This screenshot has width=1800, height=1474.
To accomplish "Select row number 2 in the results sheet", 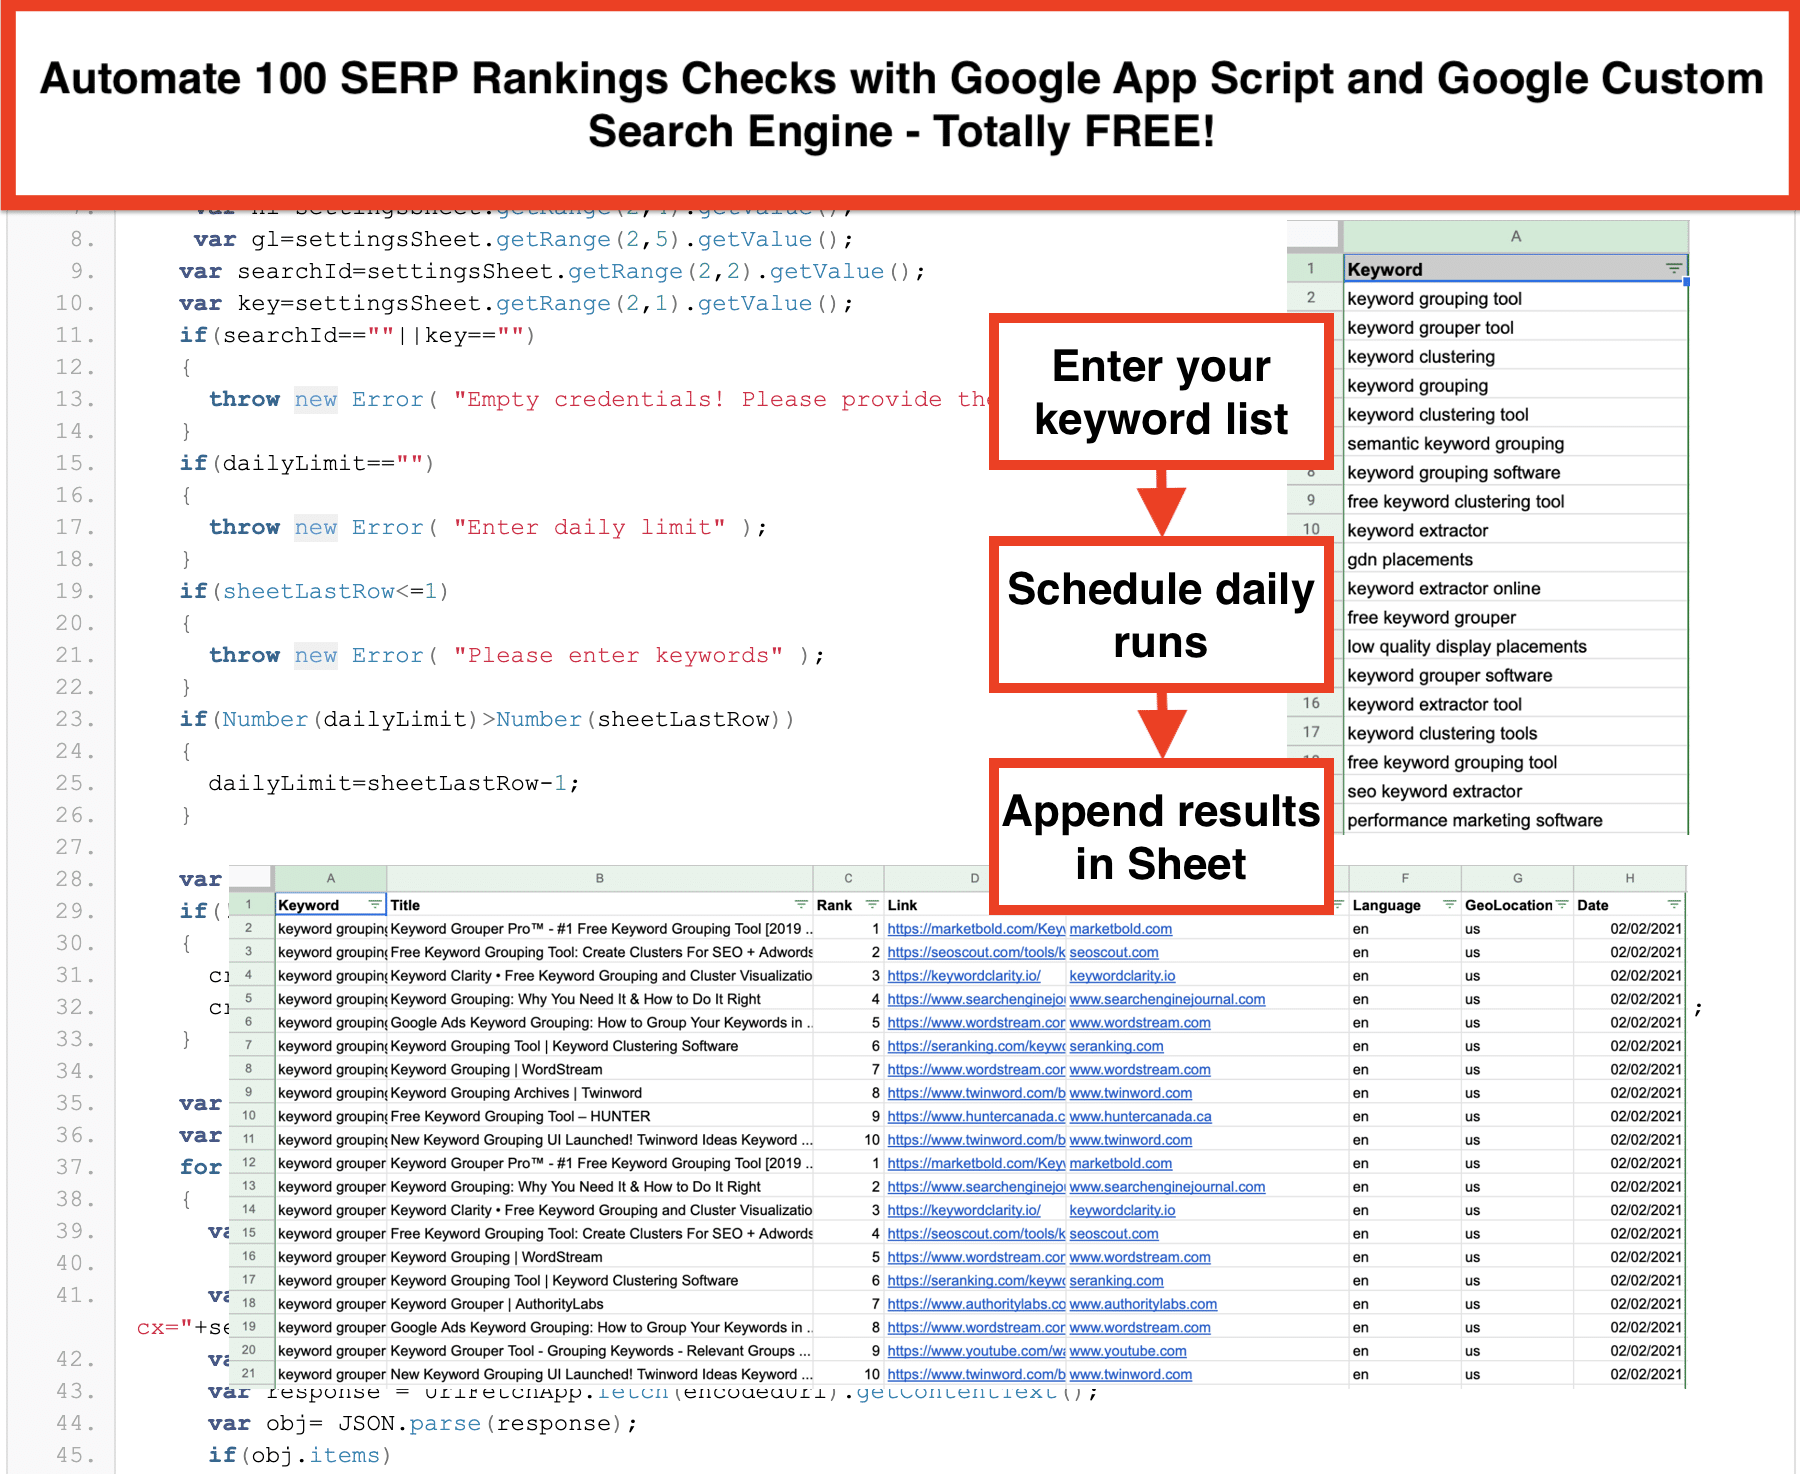I will pos(250,928).
